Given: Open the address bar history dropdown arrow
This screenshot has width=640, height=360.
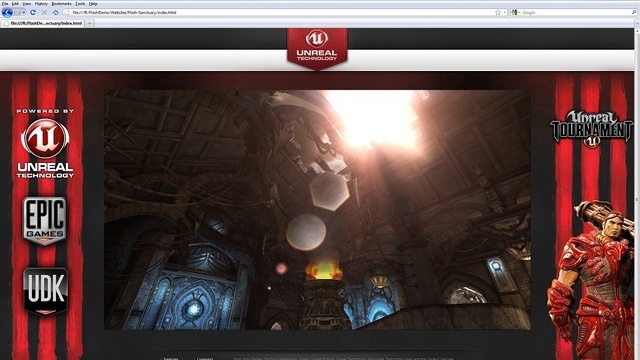Looking at the screenshot, I should point(504,13).
